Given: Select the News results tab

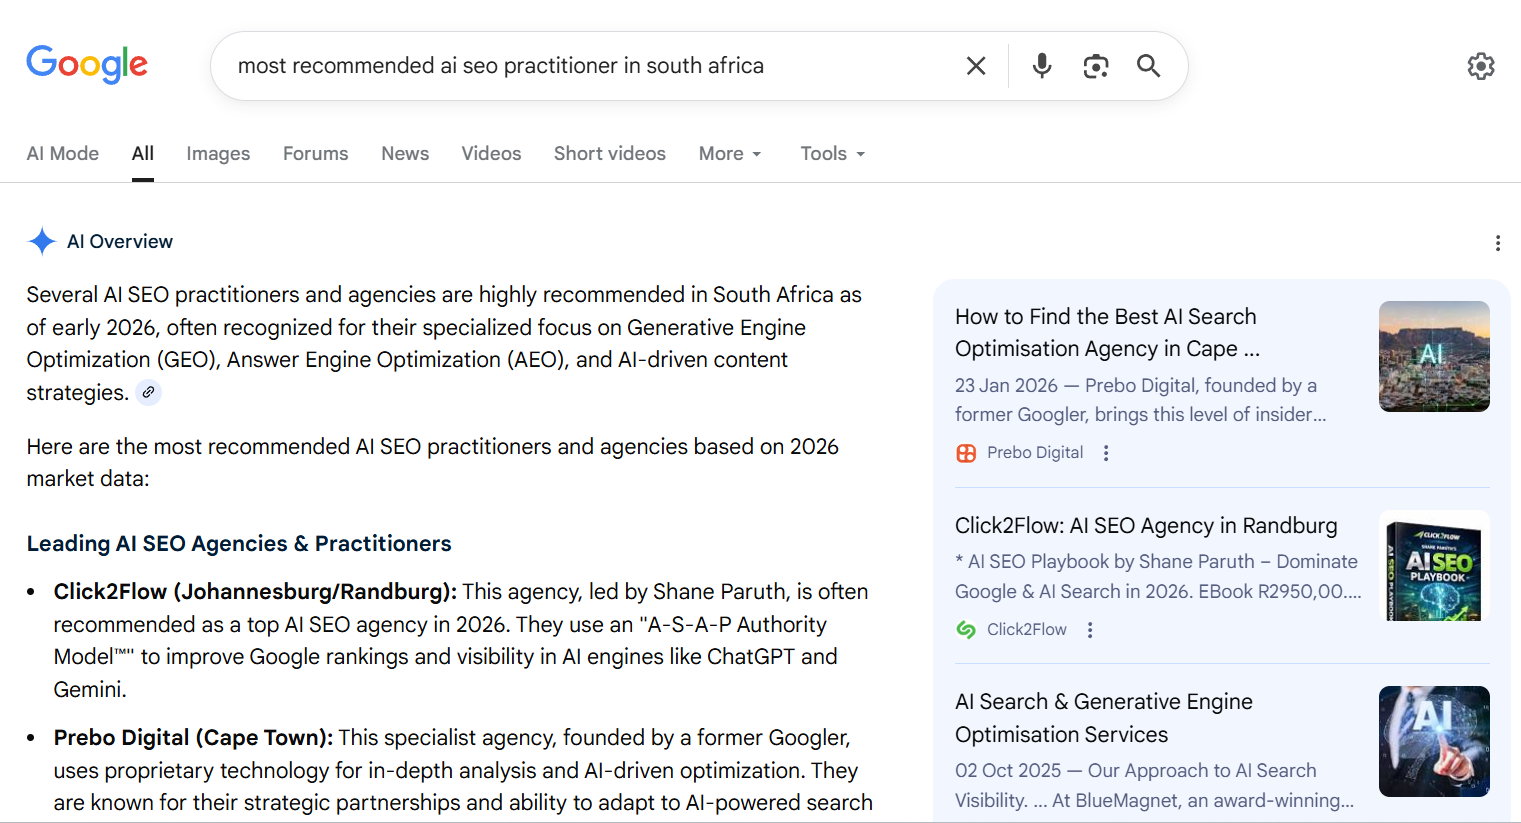Looking at the screenshot, I should 405,154.
